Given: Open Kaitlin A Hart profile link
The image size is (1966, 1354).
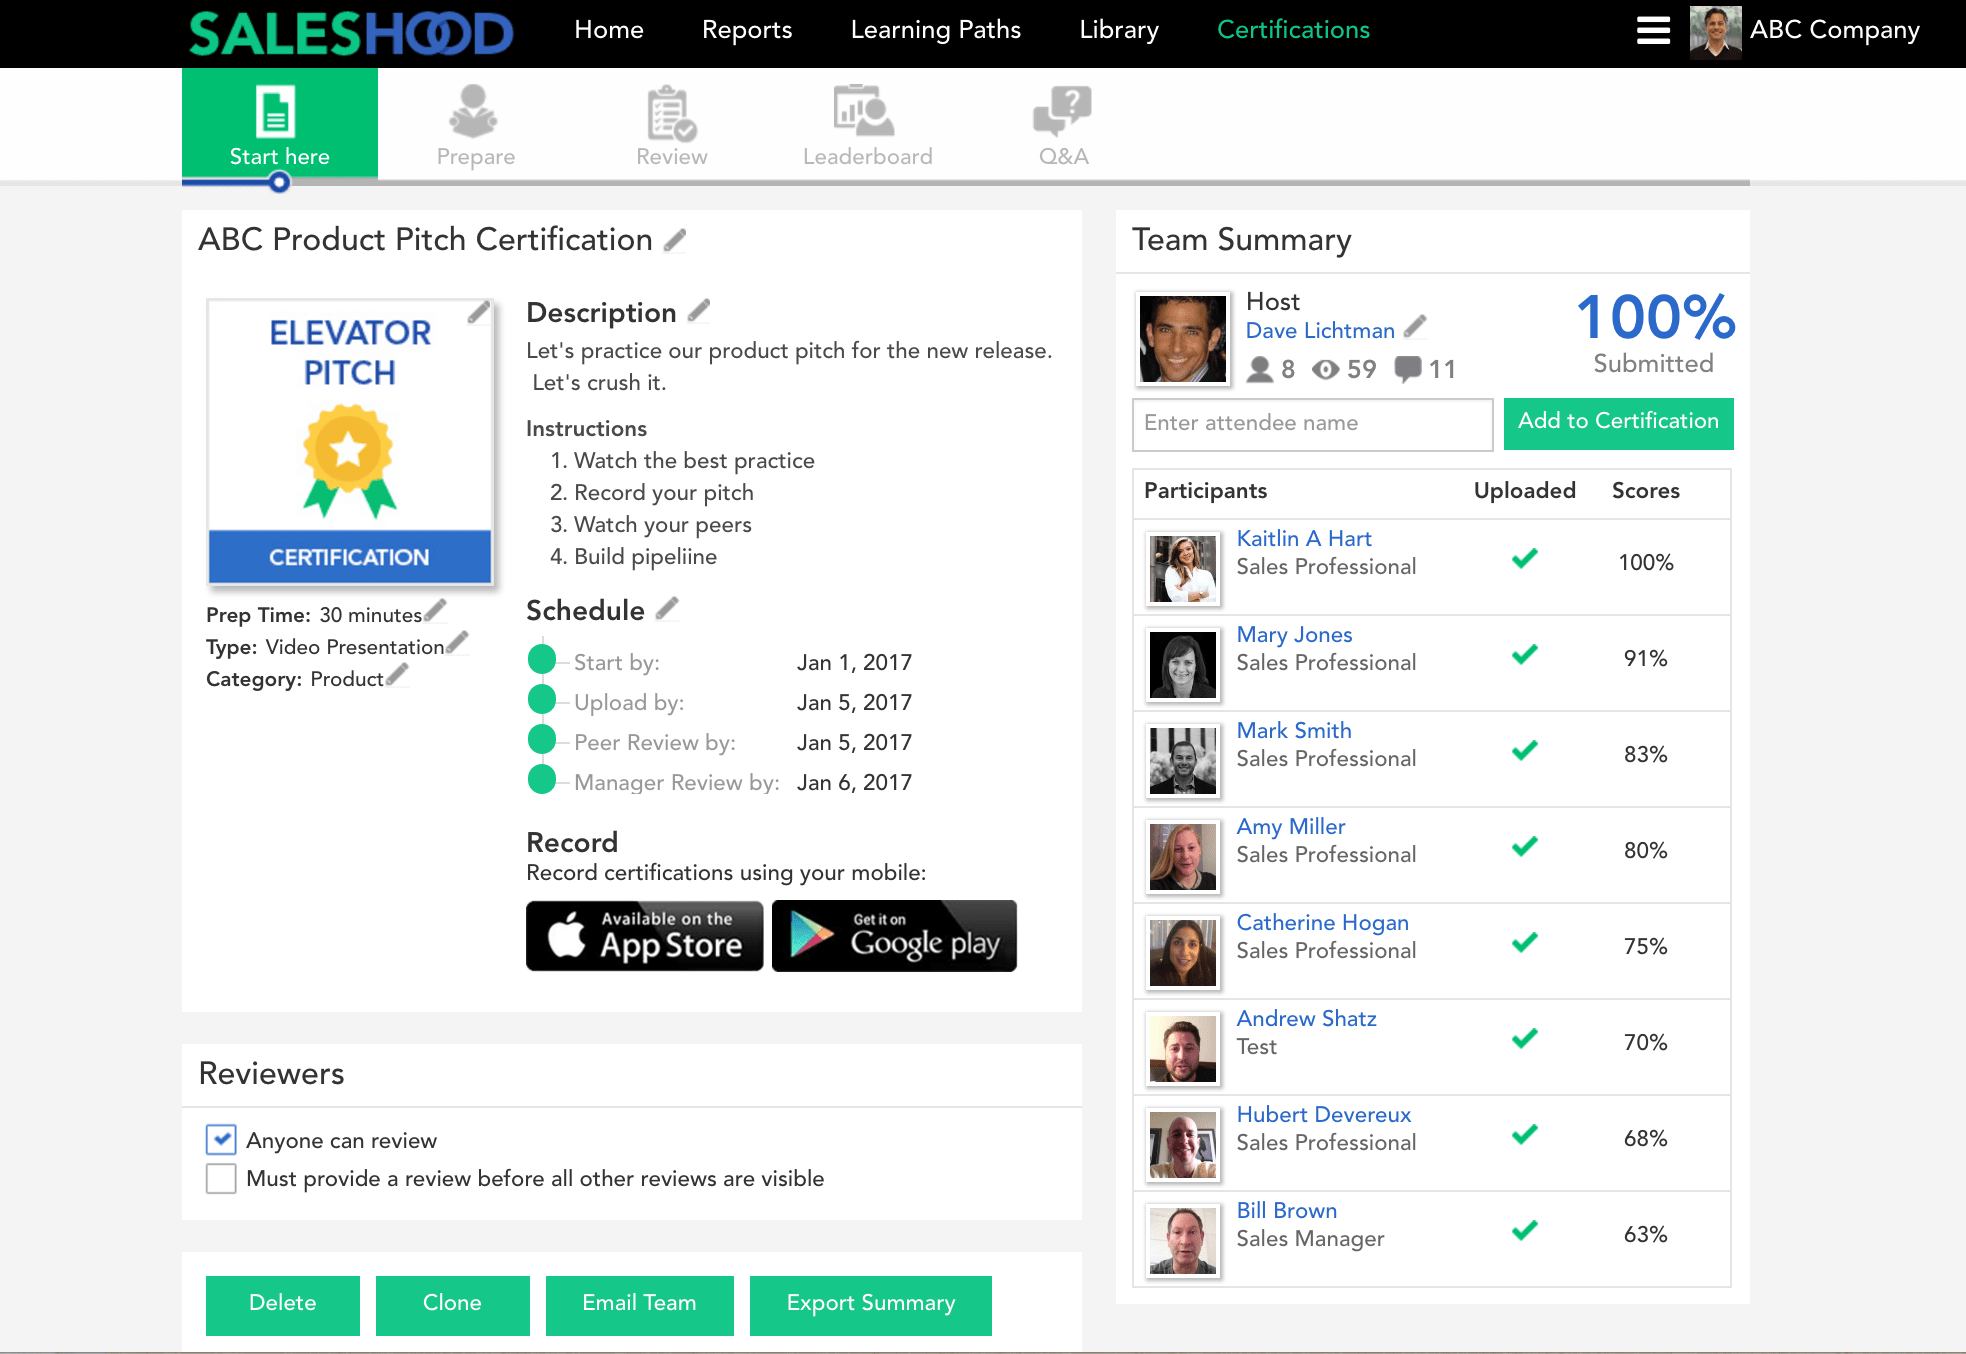Looking at the screenshot, I should point(1304,538).
